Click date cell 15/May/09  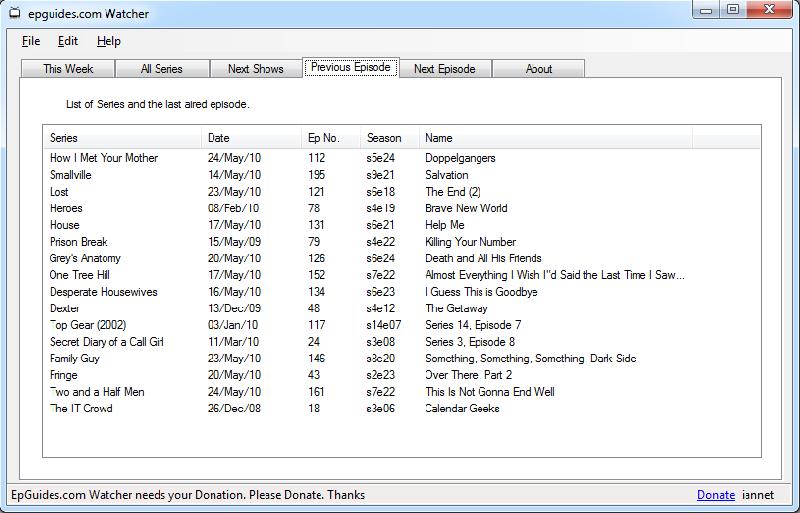coord(234,242)
